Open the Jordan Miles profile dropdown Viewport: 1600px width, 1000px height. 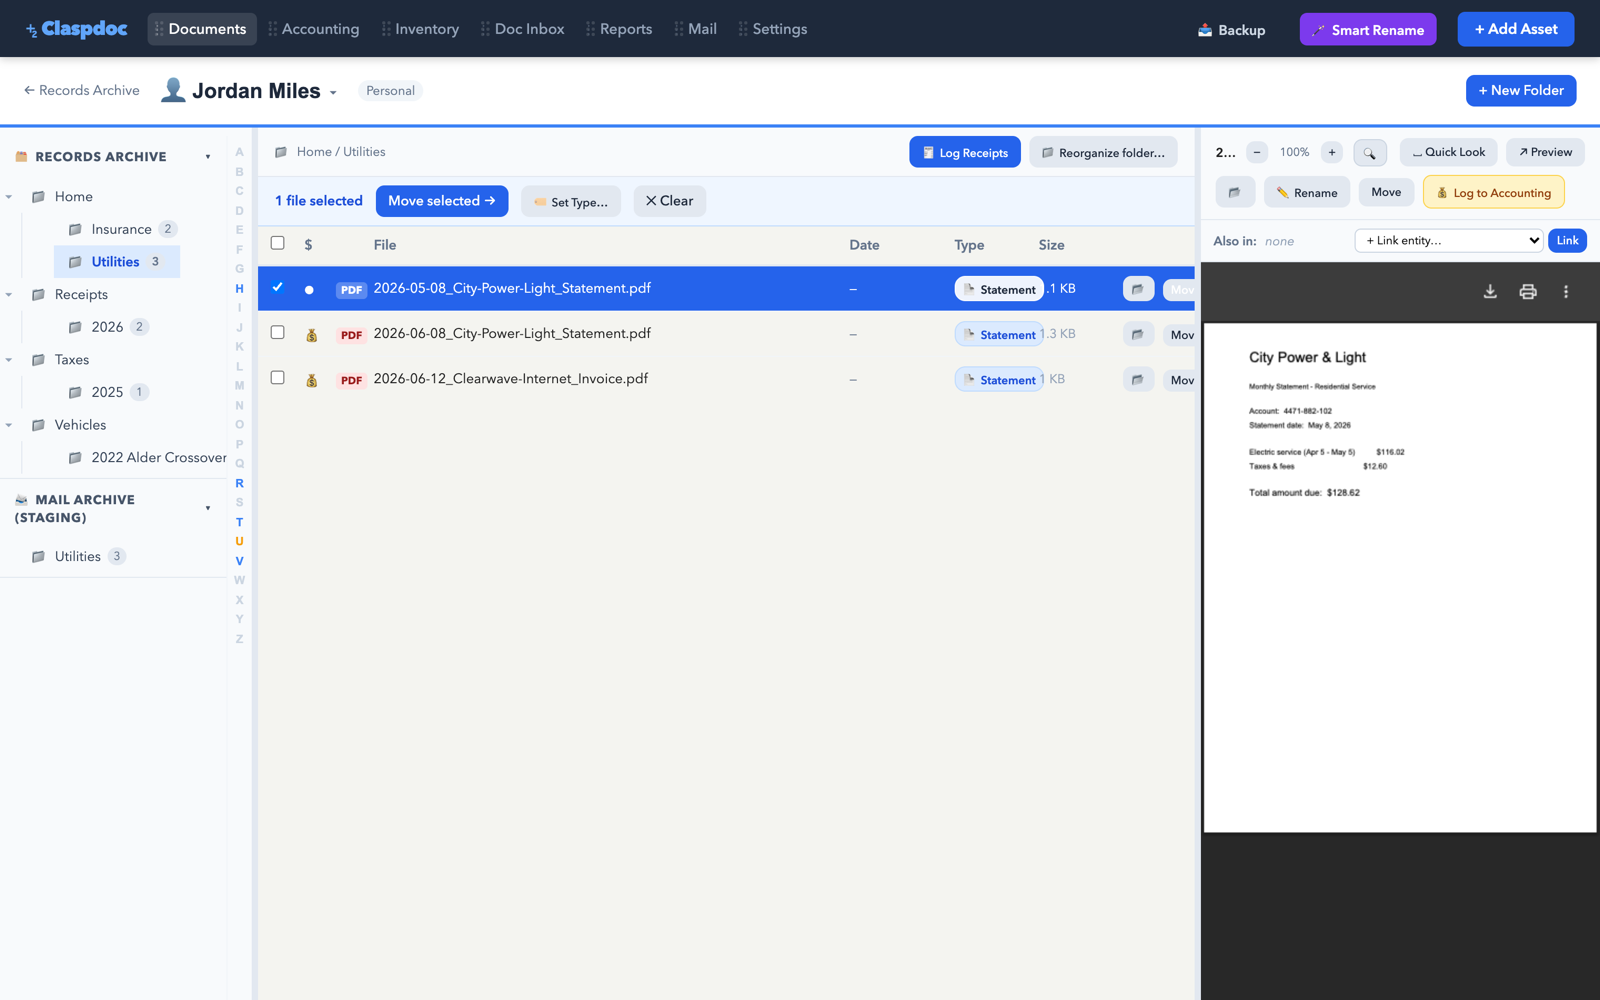[x=333, y=92]
